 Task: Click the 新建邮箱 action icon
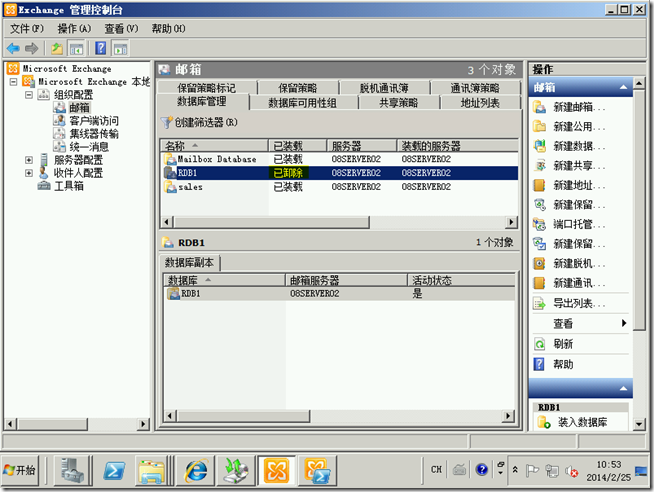(x=539, y=107)
